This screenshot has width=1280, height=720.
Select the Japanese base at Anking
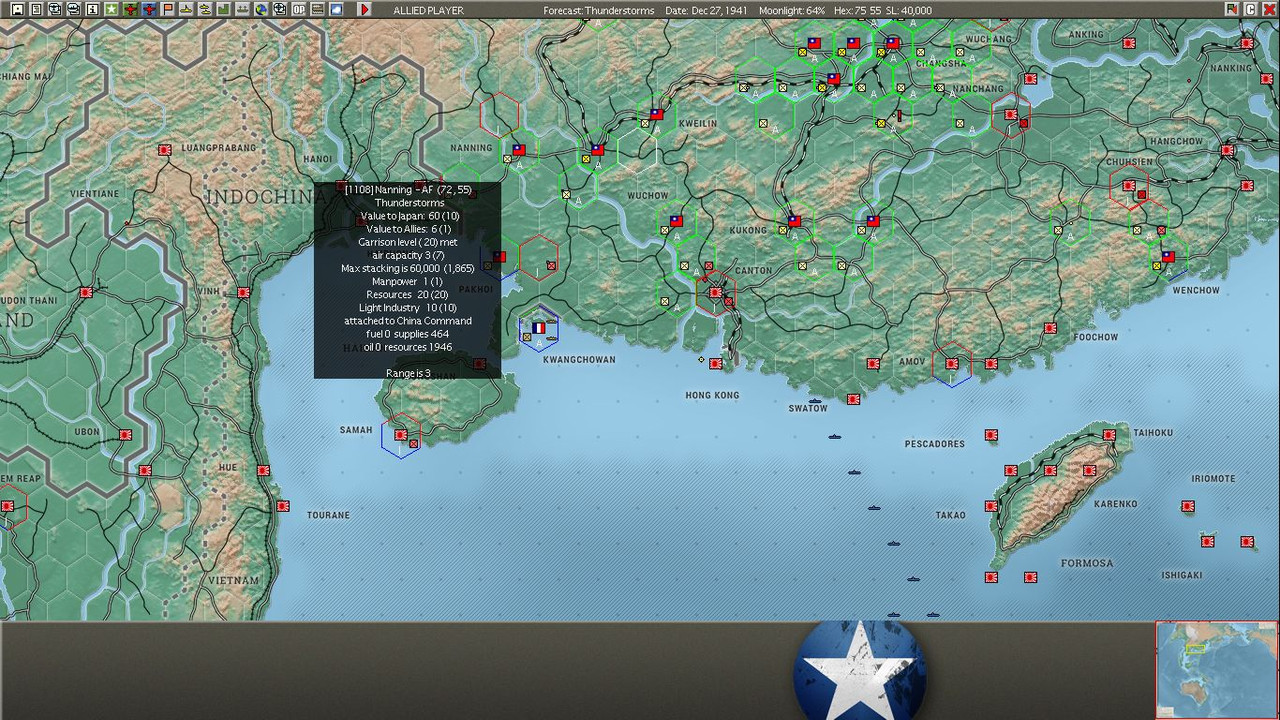1129,43
